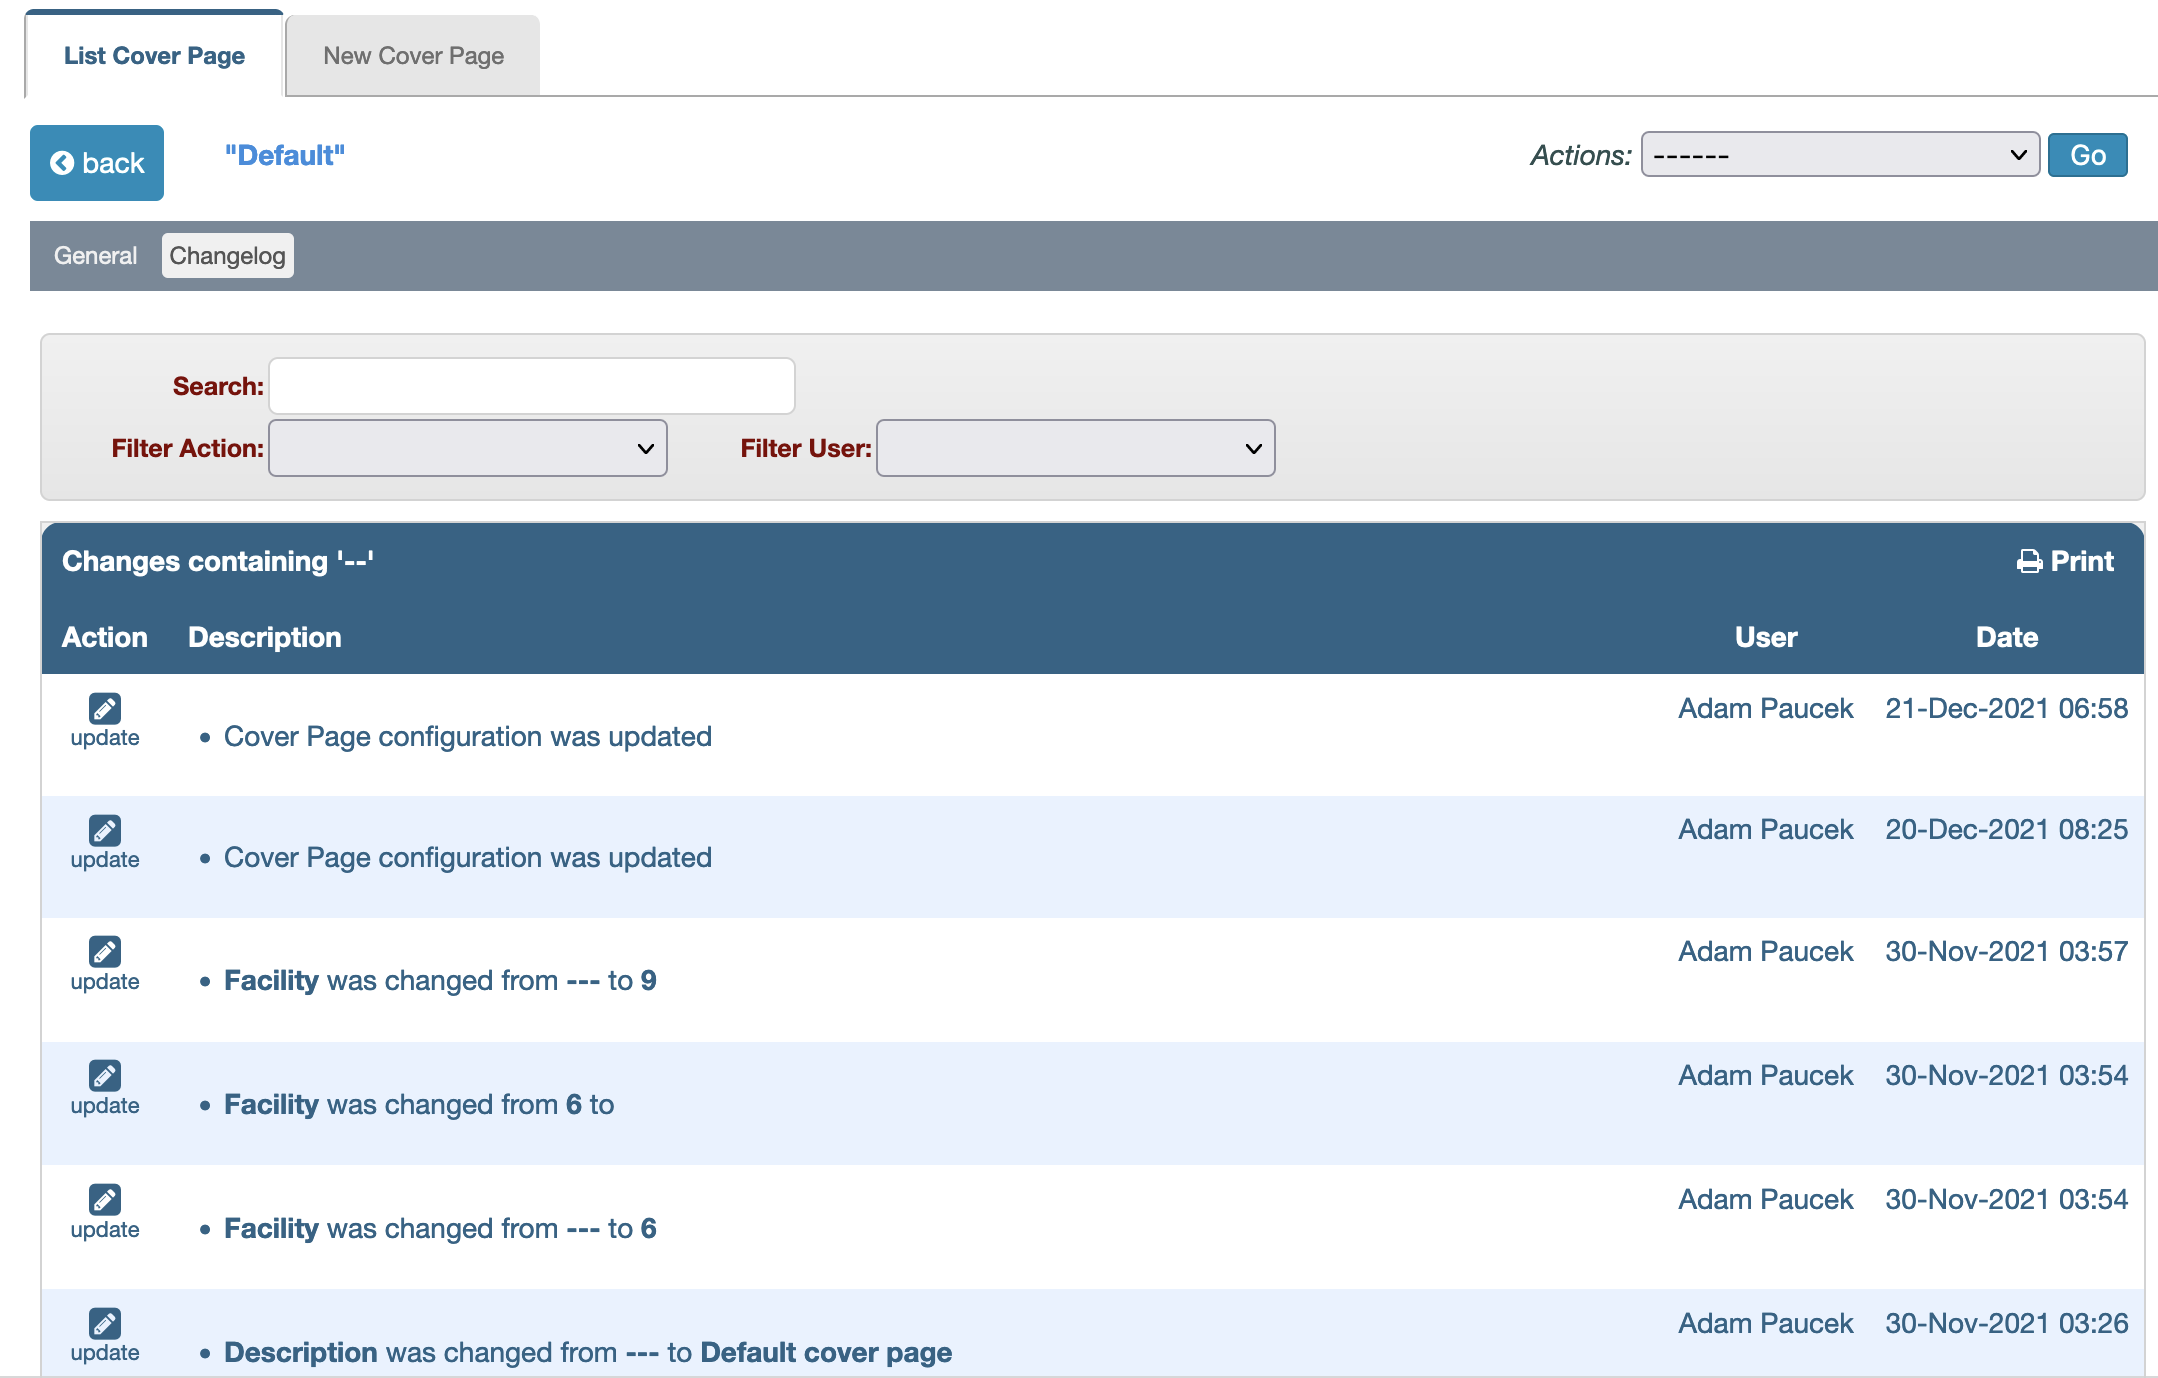Click Adam Paucek user in first row
This screenshot has height=1378, width=2158.
pyautogui.click(x=1765, y=709)
